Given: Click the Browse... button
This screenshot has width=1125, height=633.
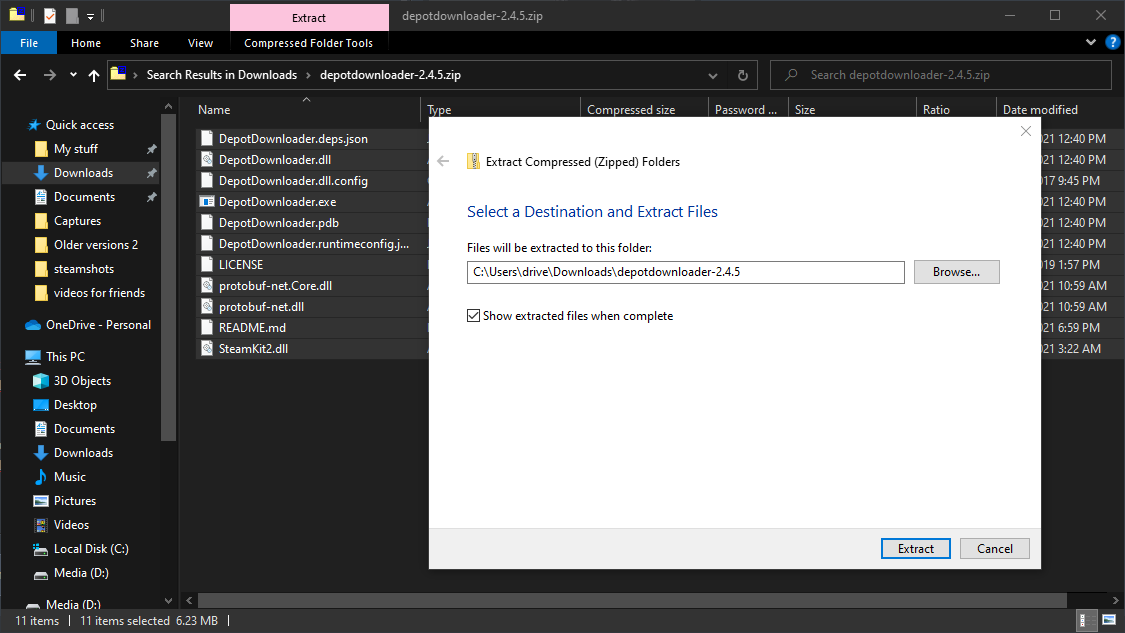Looking at the screenshot, I should pos(956,272).
